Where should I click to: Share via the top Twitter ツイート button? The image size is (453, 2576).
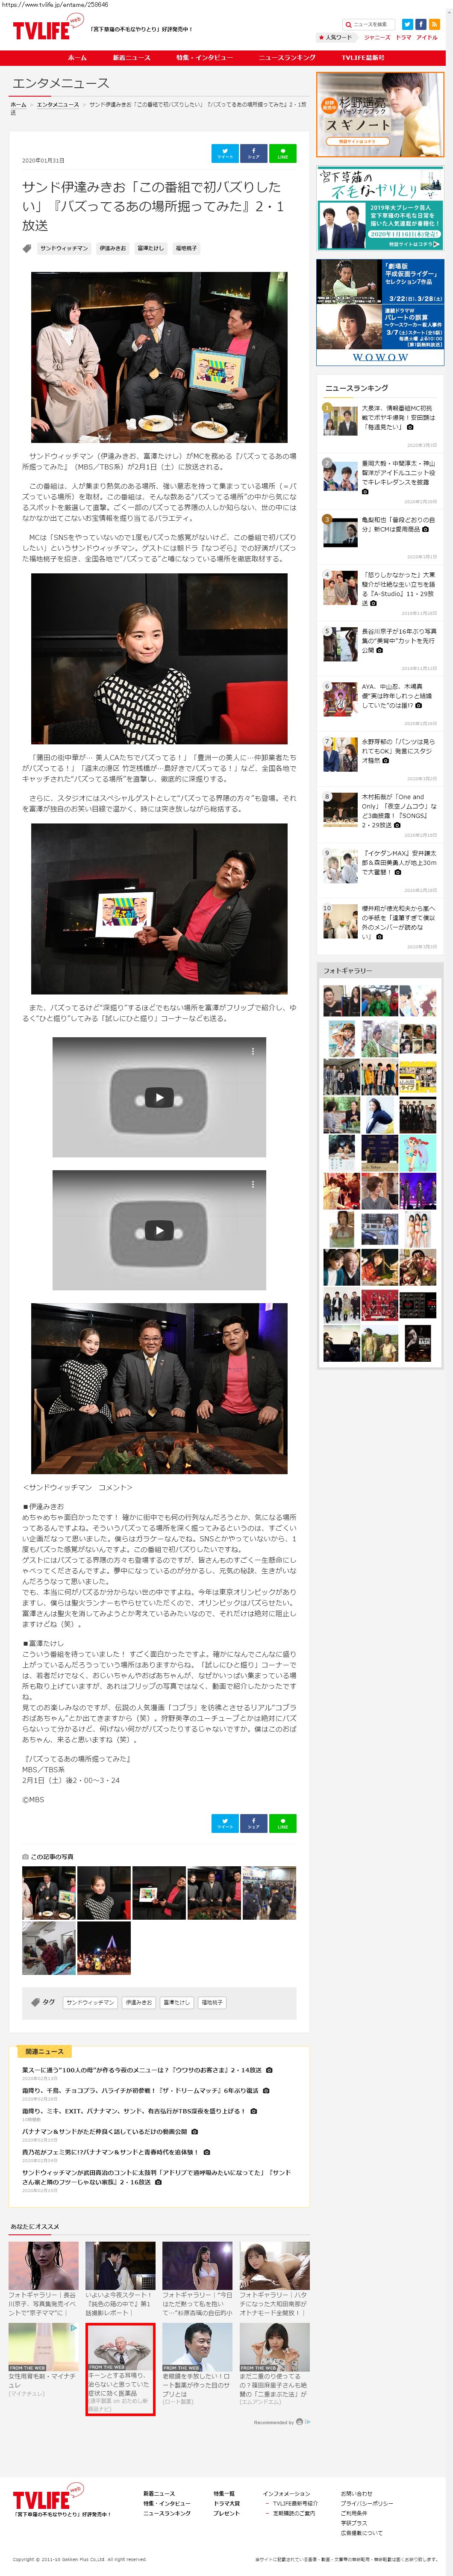pyautogui.click(x=225, y=153)
